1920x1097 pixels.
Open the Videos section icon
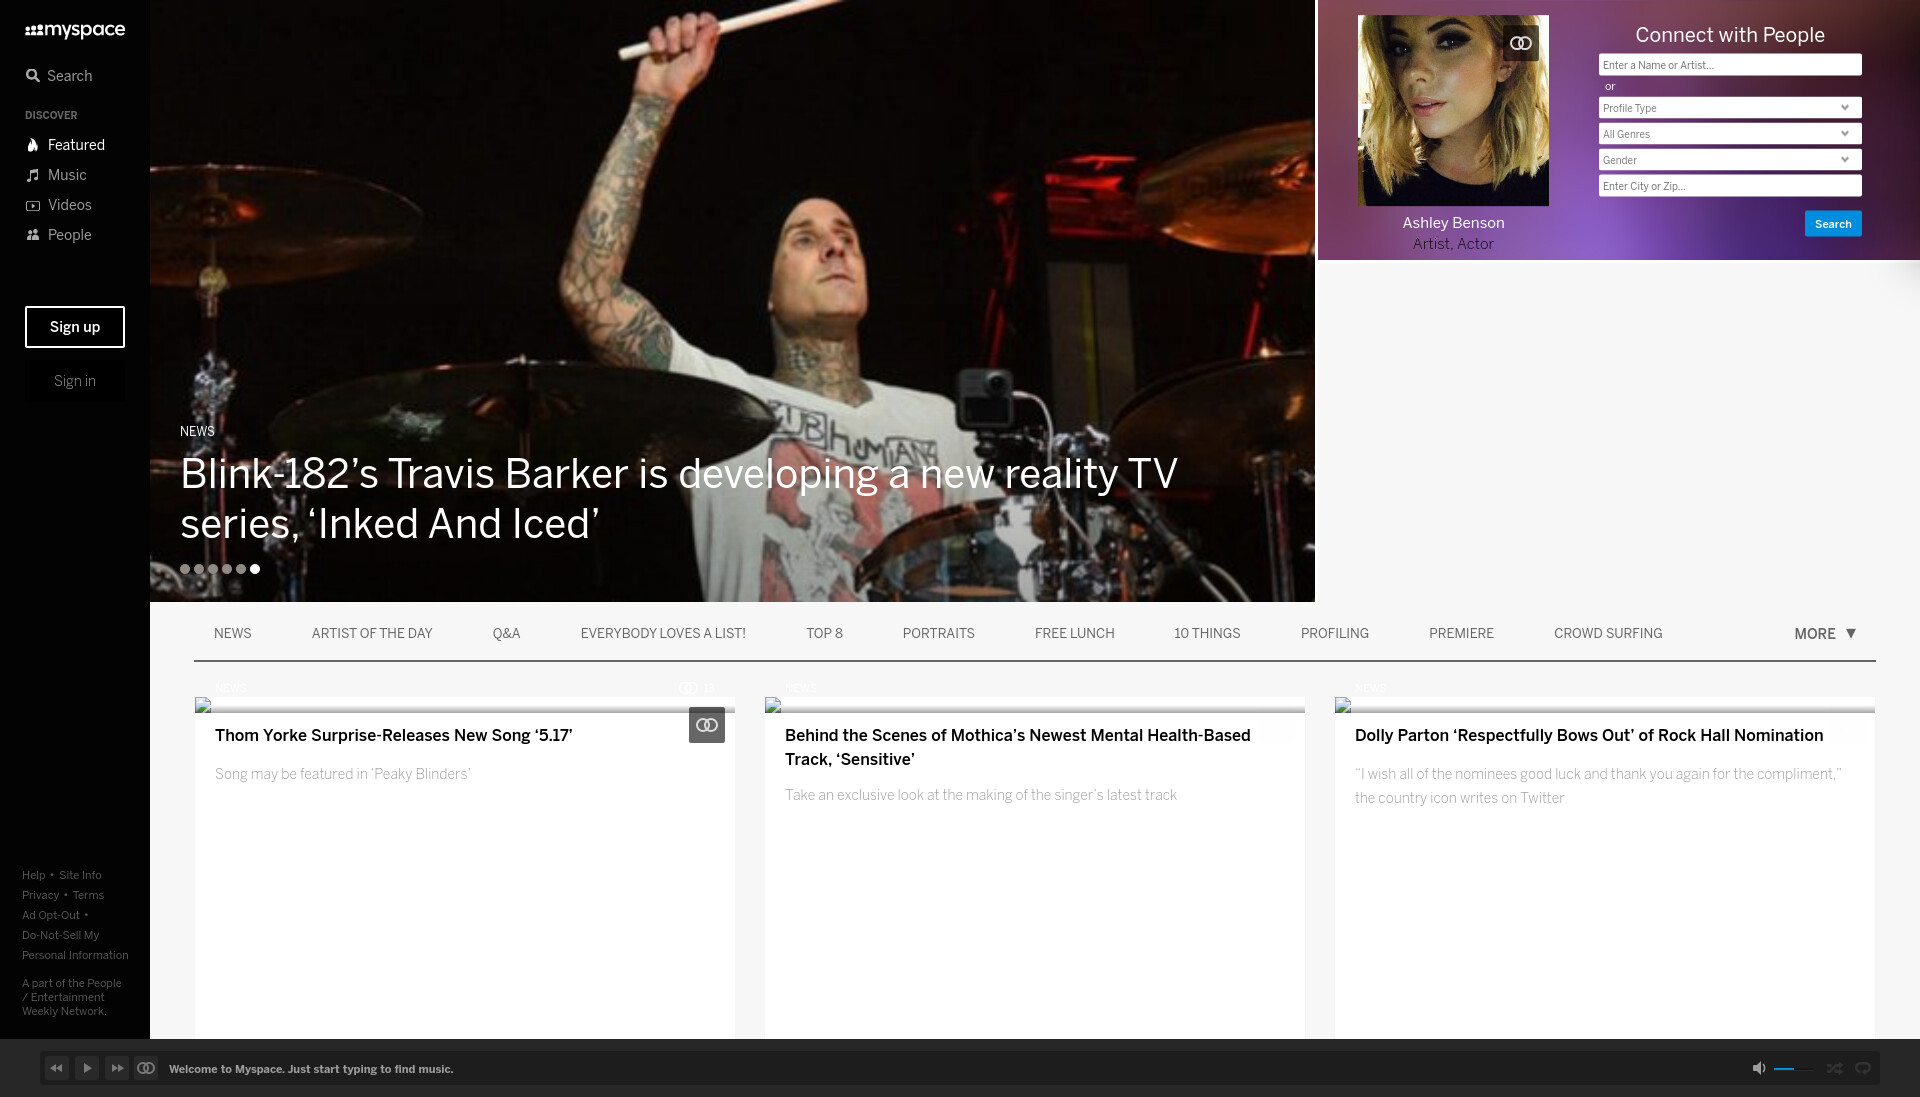tap(33, 205)
